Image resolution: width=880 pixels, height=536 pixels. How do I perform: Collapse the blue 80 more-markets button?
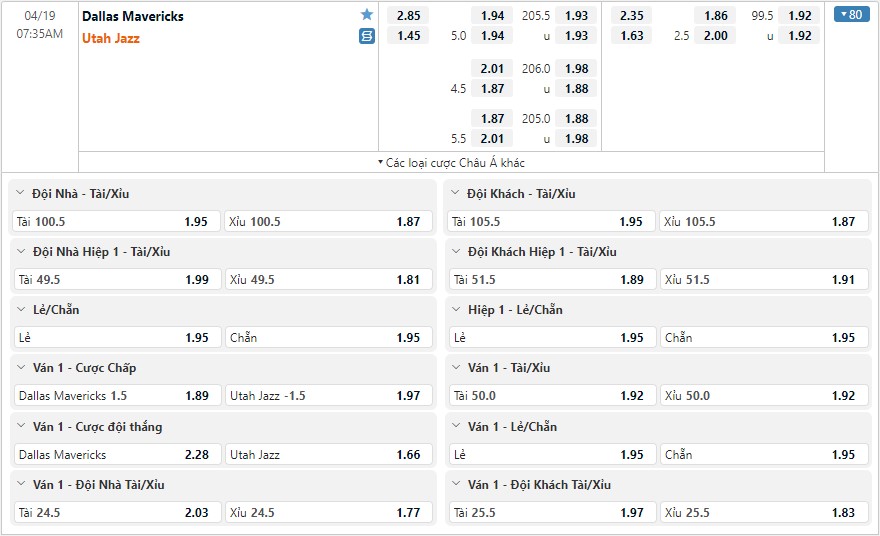click(851, 15)
